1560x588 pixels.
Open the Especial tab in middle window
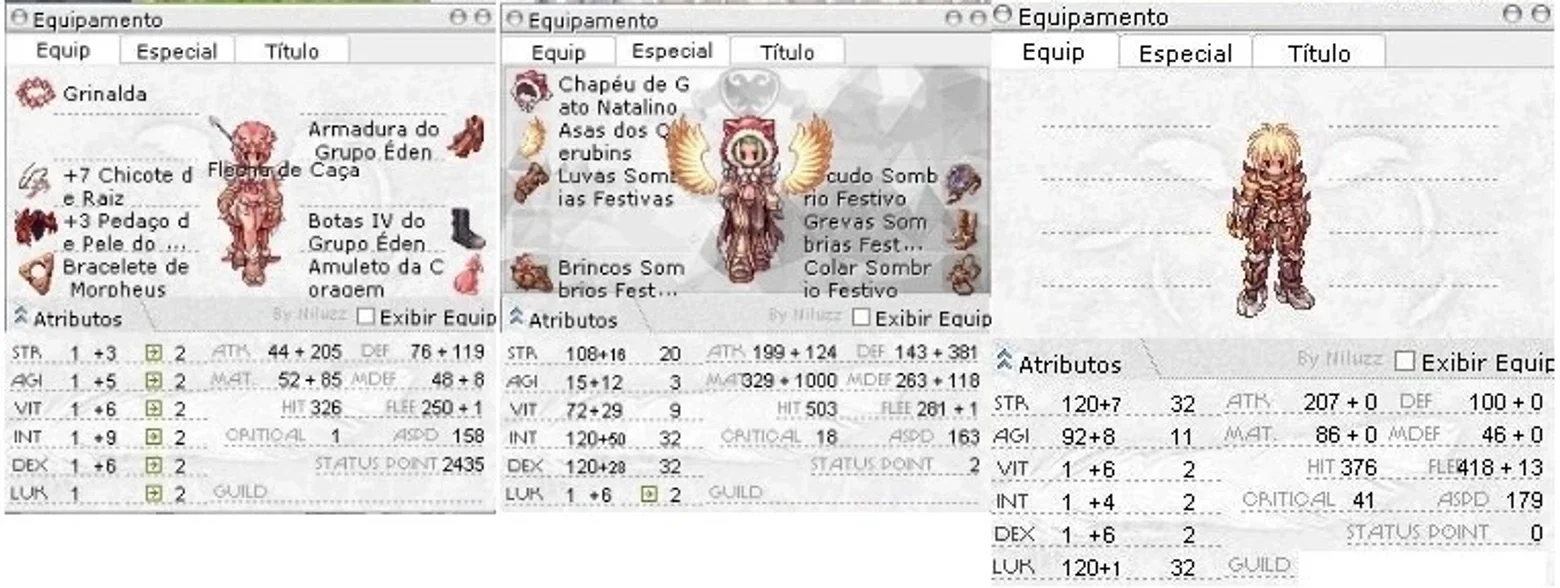[x=672, y=50]
